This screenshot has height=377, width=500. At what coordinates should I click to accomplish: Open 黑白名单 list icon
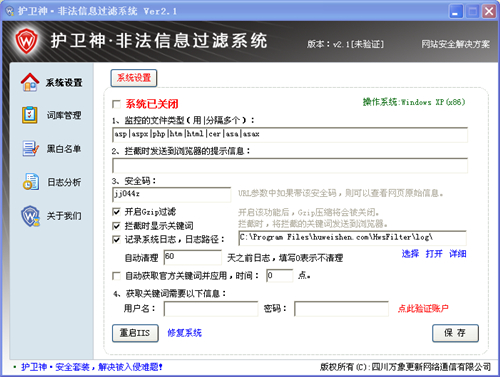(30, 148)
